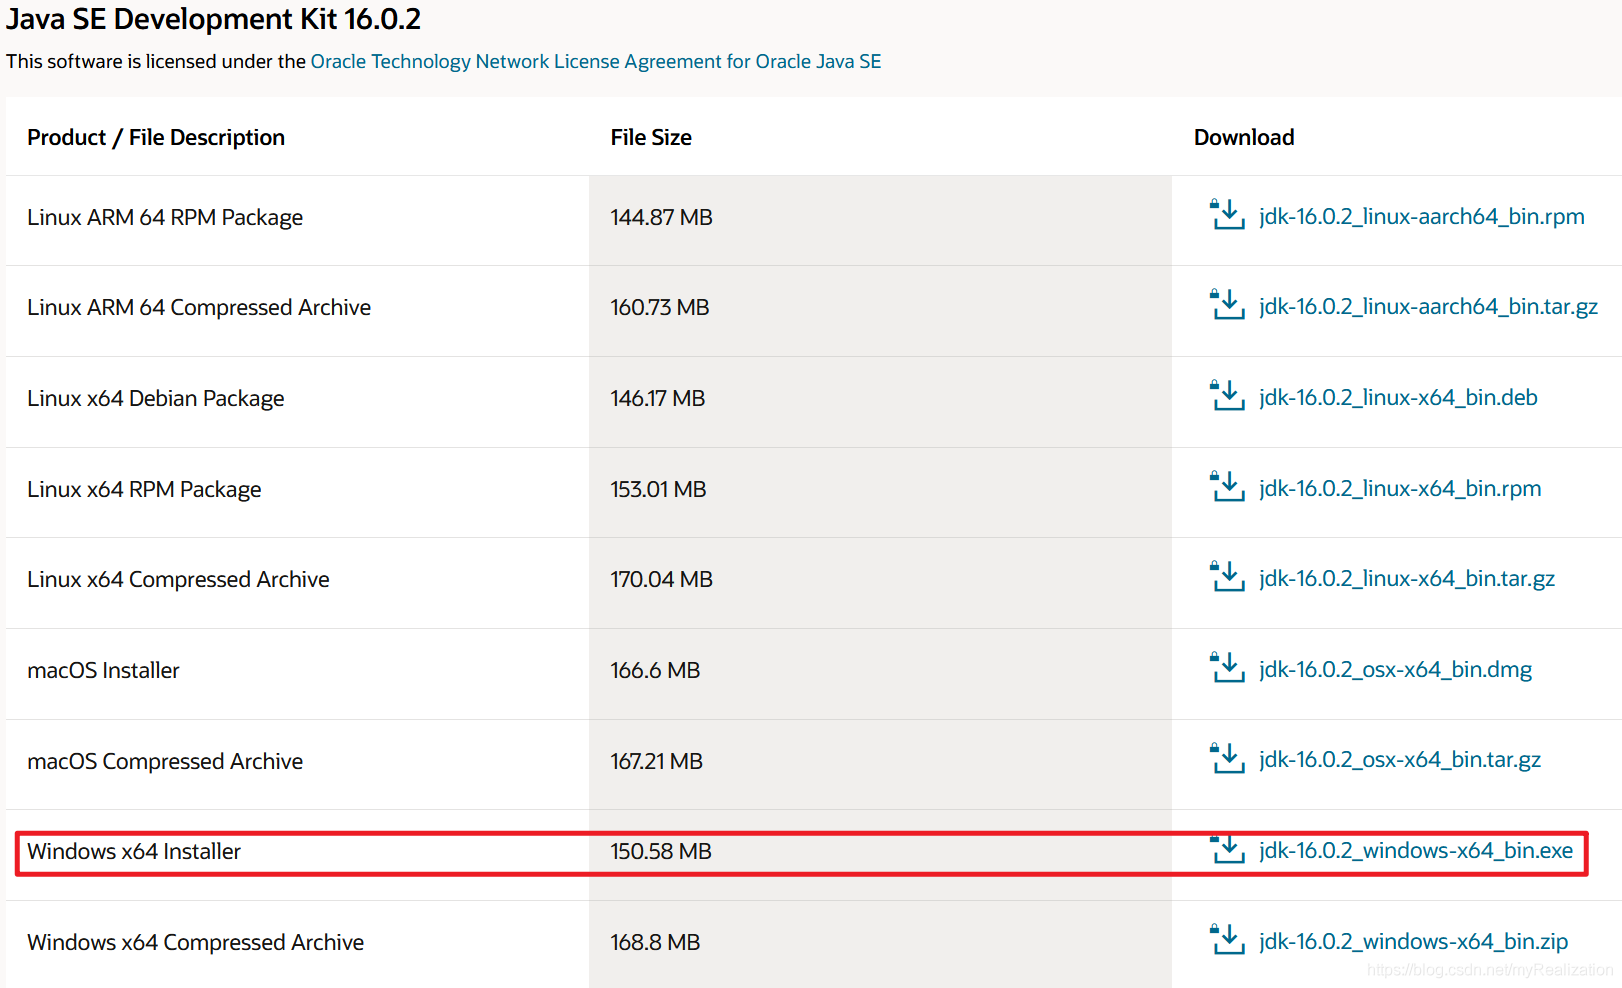Viewport: 1622px width, 988px height.
Task: Click the 153.01 MB file size
Action: click(658, 489)
